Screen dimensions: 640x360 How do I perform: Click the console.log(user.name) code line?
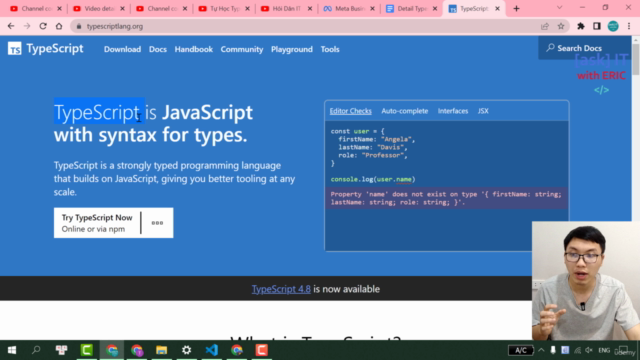point(373,179)
